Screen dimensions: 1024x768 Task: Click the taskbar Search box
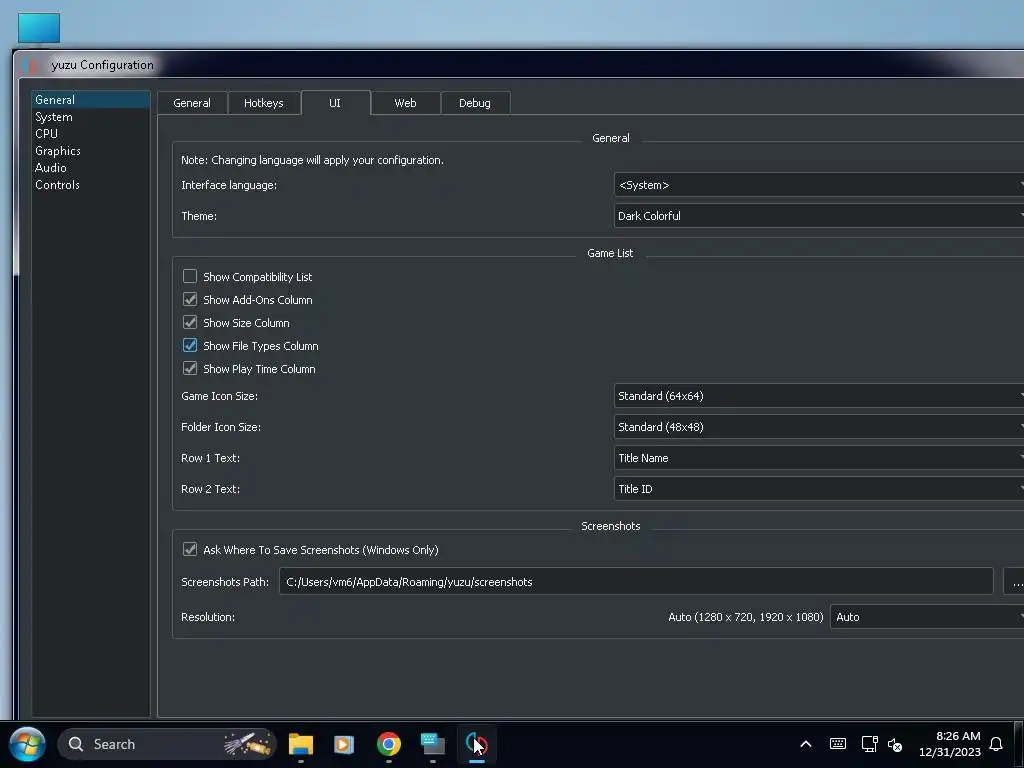tap(167, 744)
